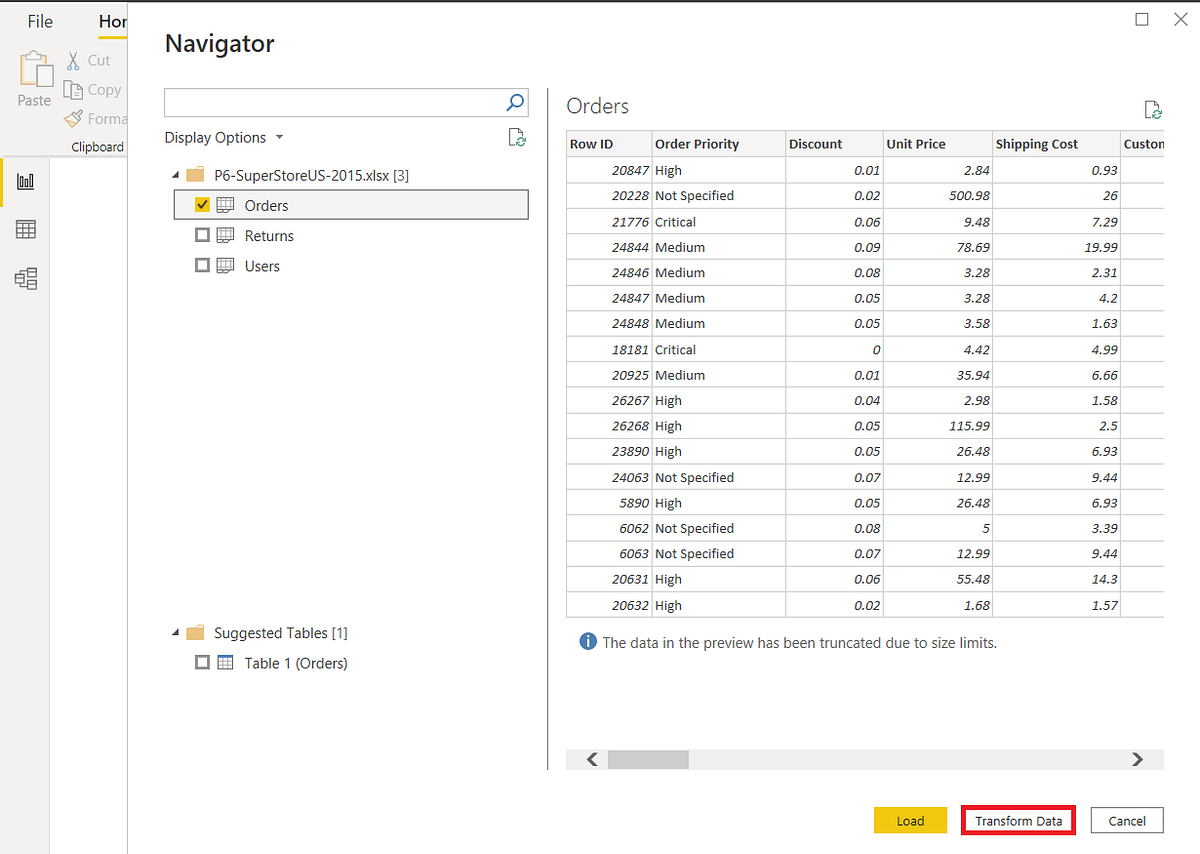Collapse the P6-SuperStoreUS-2015.xlsx node
This screenshot has height=854, width=1200.
tap(175, 174)
